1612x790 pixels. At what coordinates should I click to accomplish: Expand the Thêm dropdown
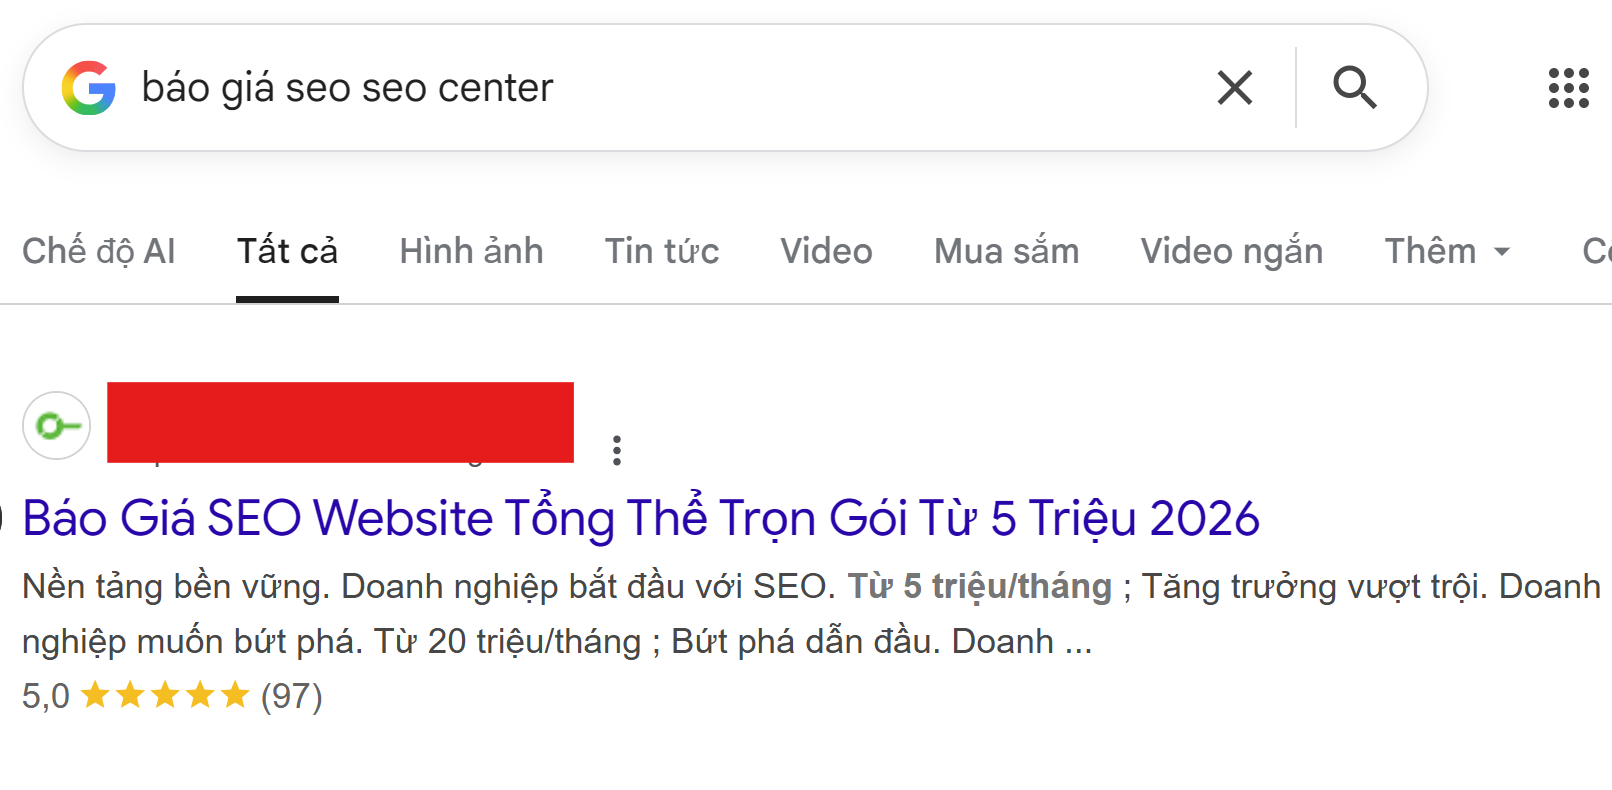1447,251
